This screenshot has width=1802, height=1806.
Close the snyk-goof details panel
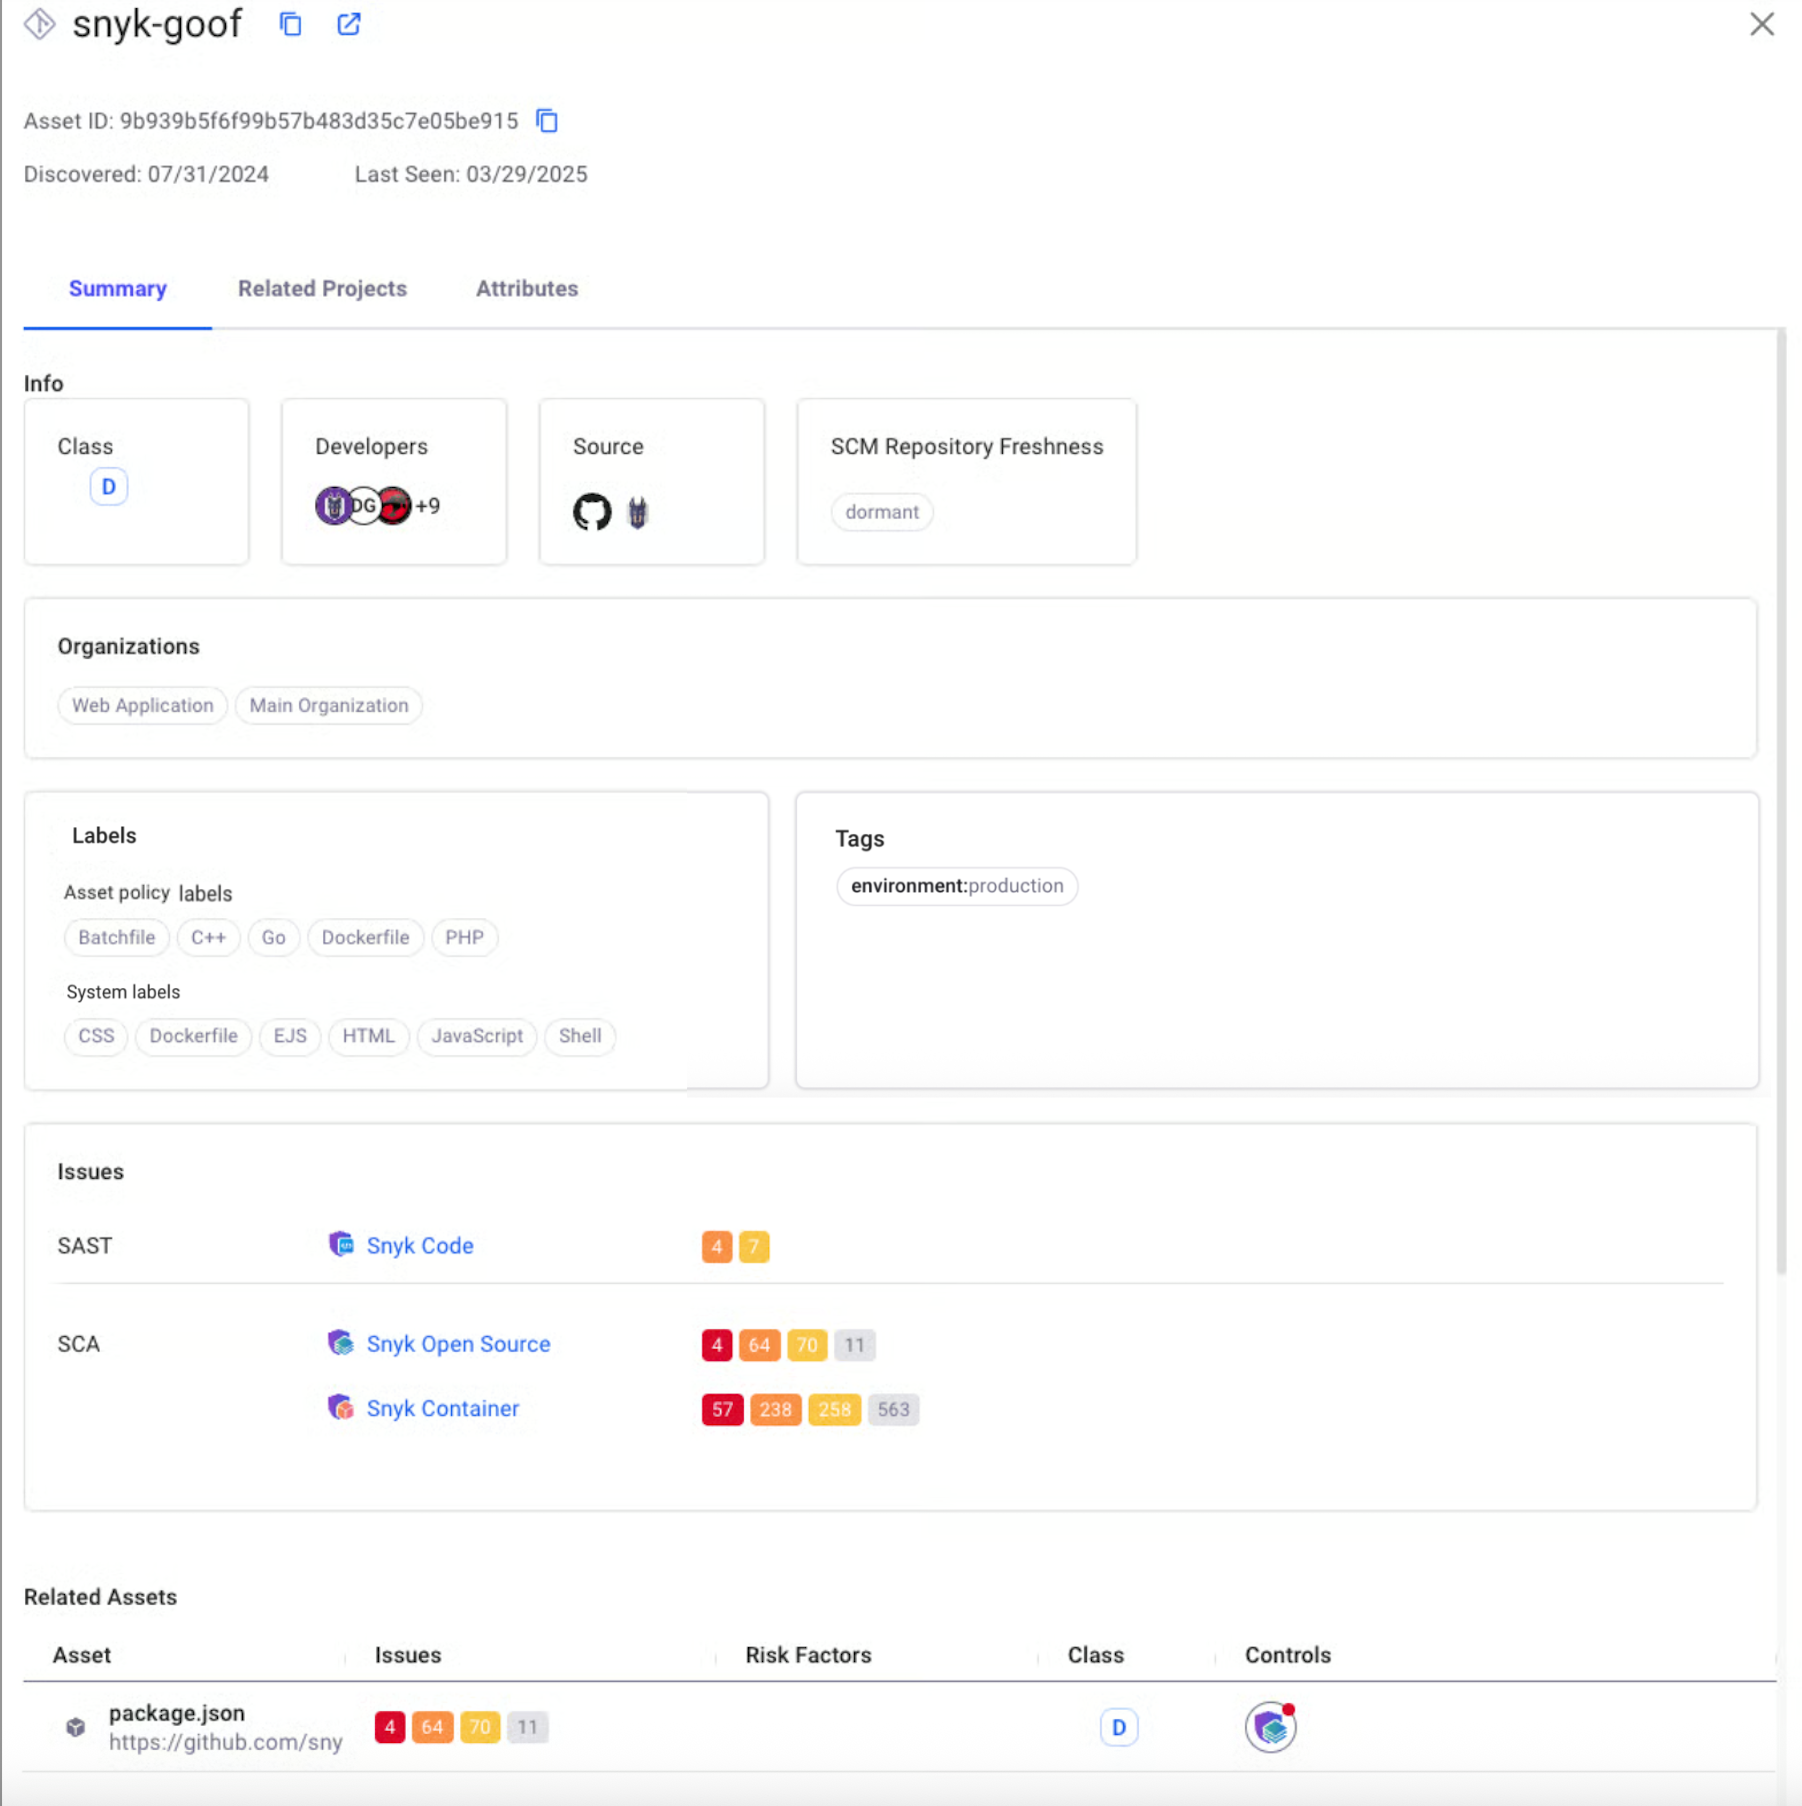coord(1761,24)
